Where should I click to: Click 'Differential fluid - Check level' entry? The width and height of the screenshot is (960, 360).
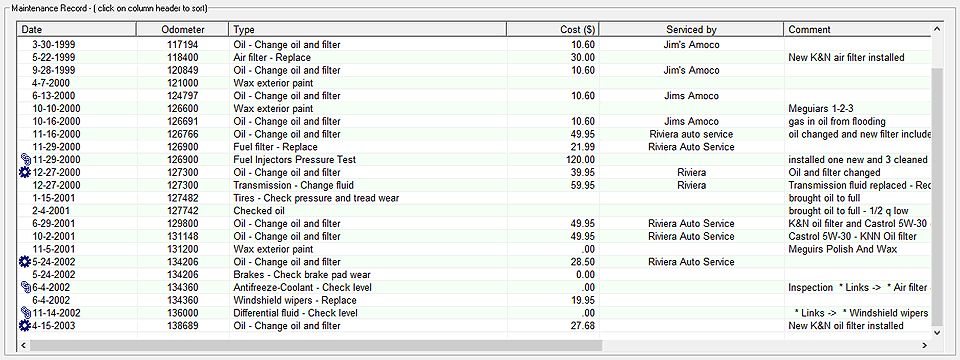pyautogui.click(x=296, y=313)
